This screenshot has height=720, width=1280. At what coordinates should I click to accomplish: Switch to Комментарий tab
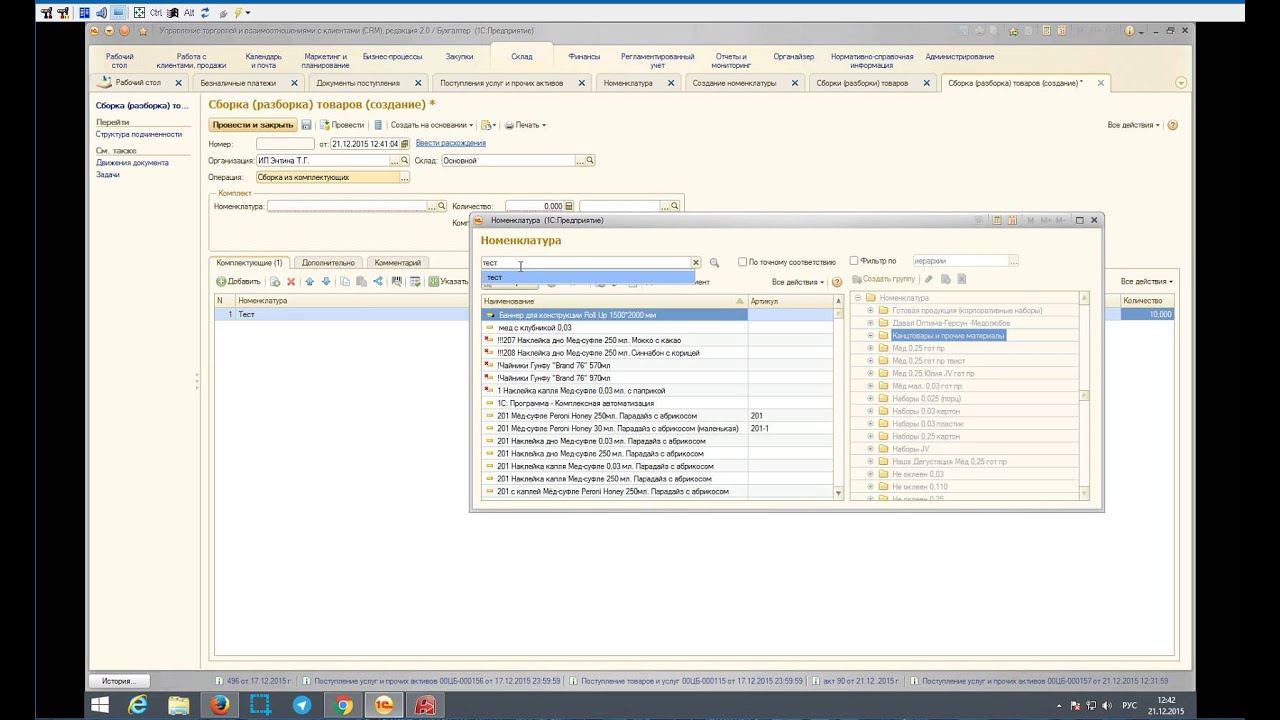coord(398,263)
